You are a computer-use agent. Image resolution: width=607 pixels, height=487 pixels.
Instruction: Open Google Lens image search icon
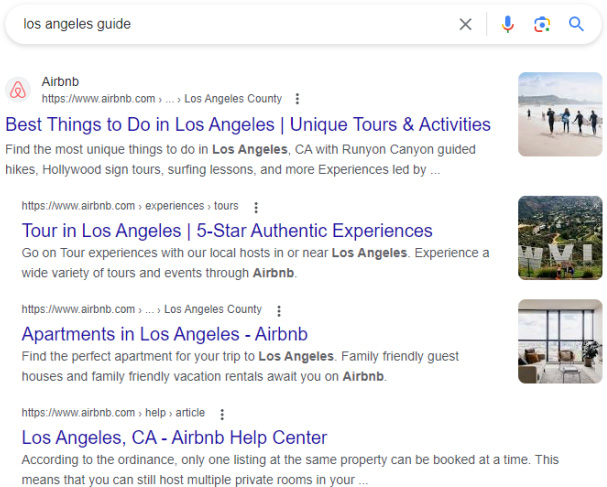[x=542, y=24]
